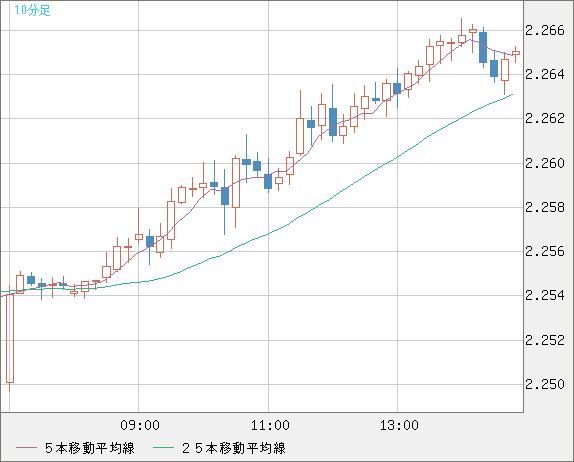Click the 2.258 price axis label

pyautogui.click(x=545, y=208)
